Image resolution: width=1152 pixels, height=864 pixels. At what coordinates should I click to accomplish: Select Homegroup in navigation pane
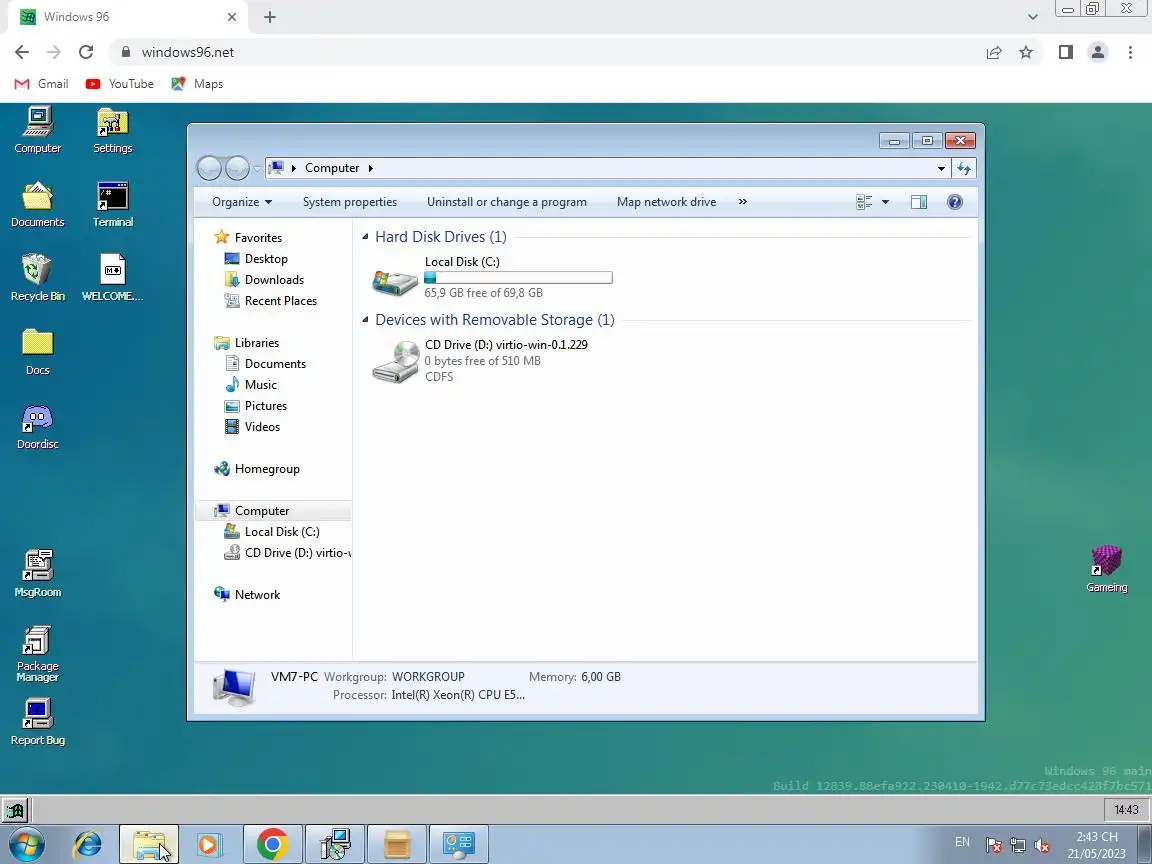tap(256, 469)
